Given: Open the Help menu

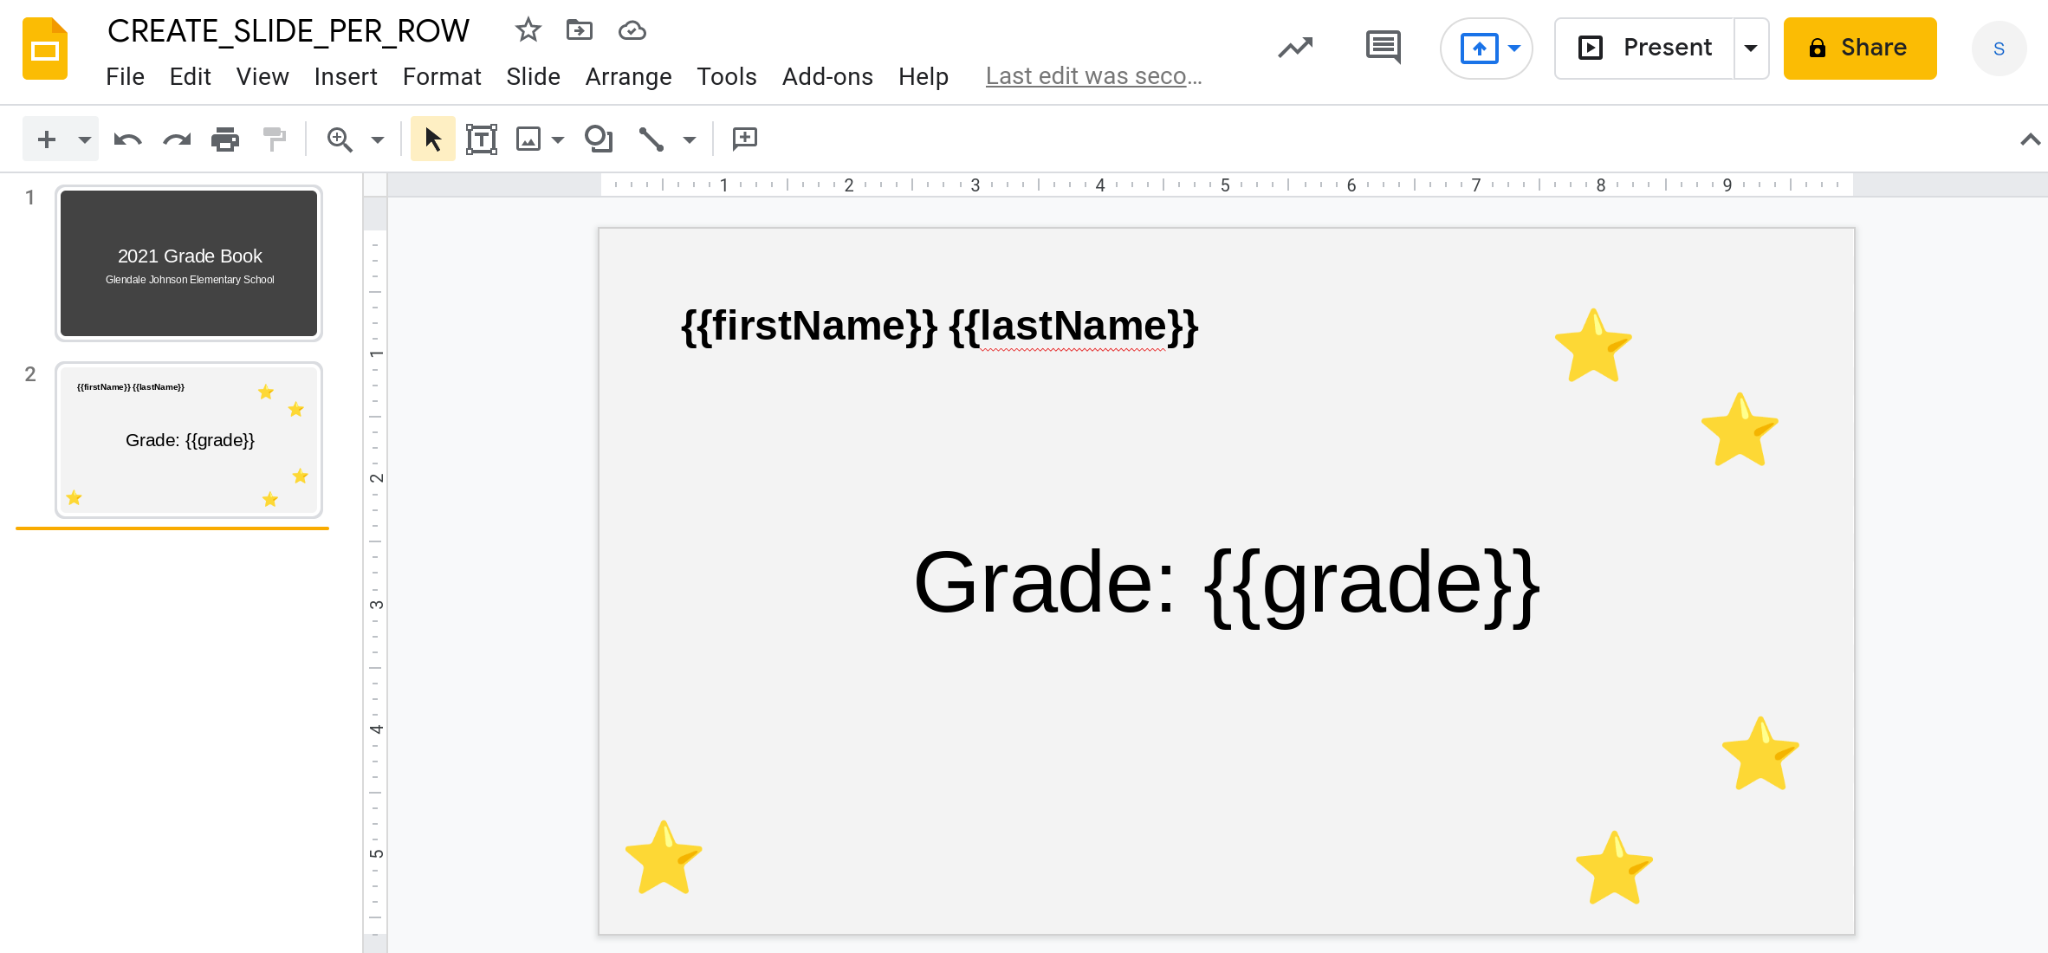Looking at the screenshot, I should pyautogui.click(x=923, y=77).
